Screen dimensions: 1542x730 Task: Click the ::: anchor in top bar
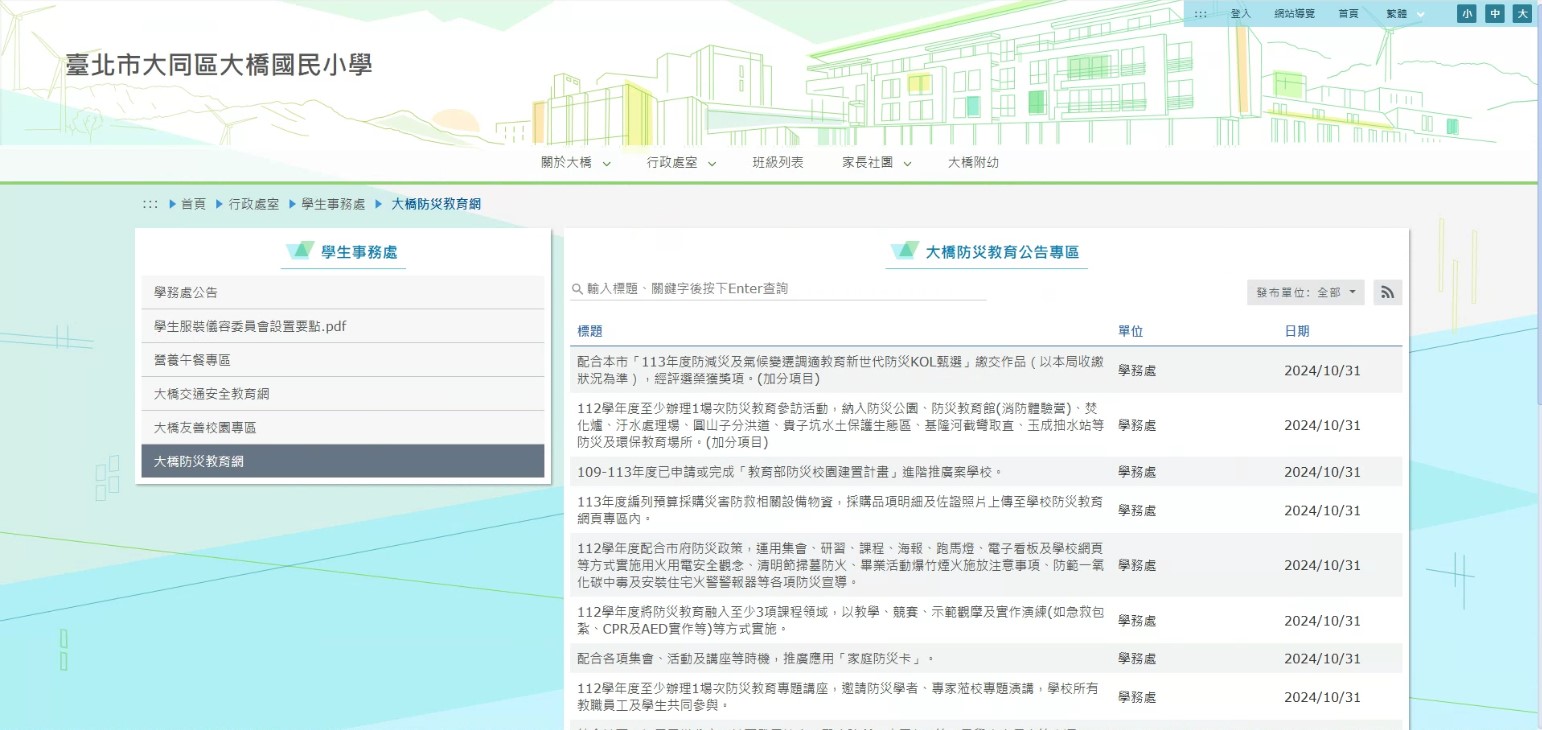tap(1200, 14)
